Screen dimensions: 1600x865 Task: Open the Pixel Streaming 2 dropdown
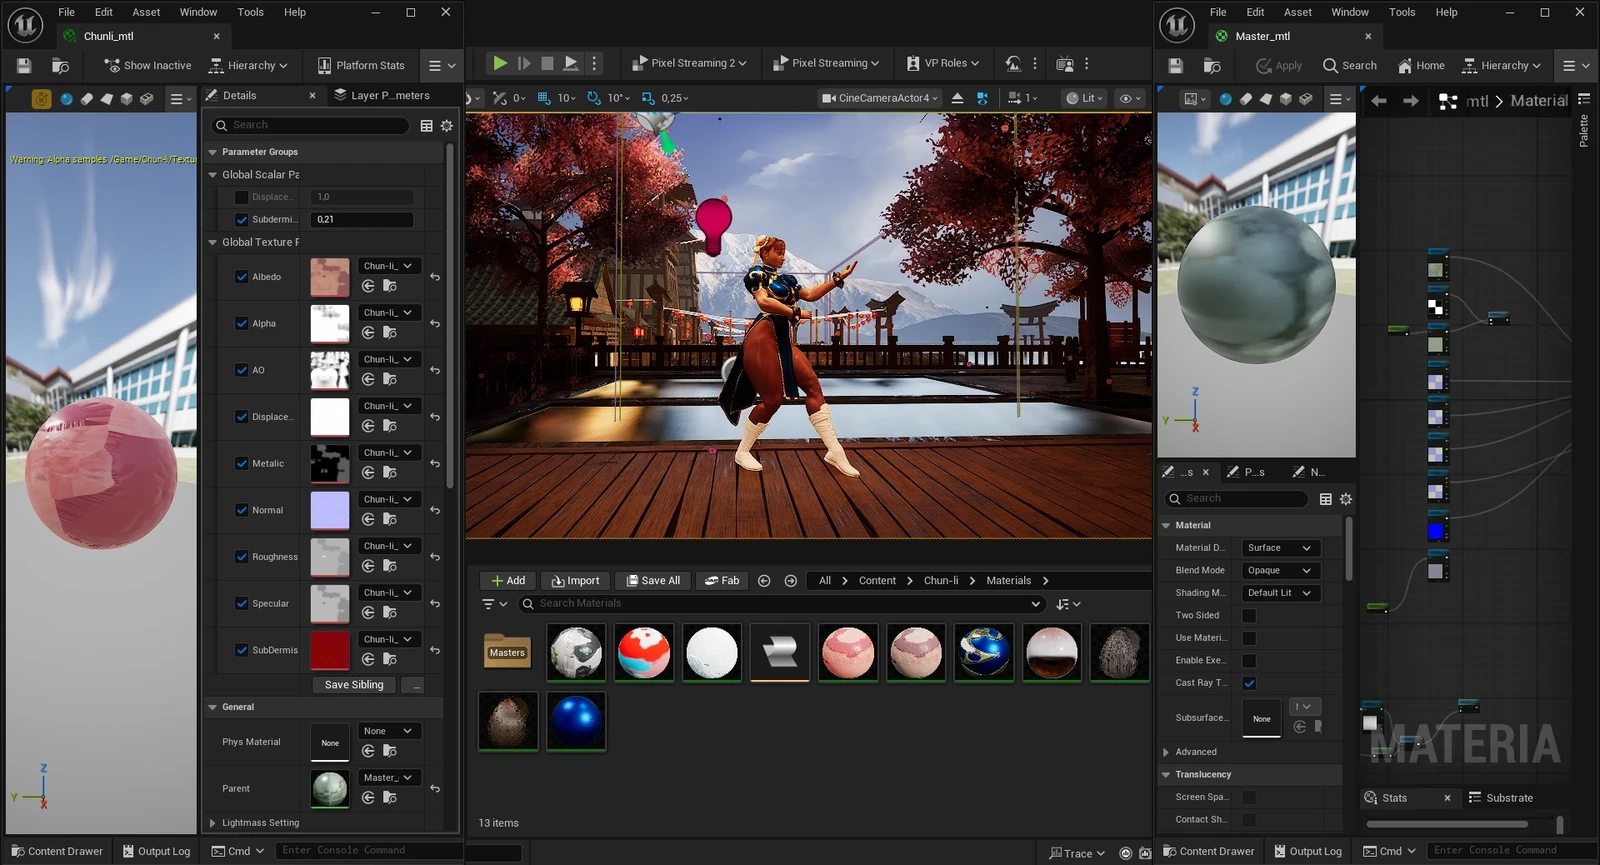689,63
